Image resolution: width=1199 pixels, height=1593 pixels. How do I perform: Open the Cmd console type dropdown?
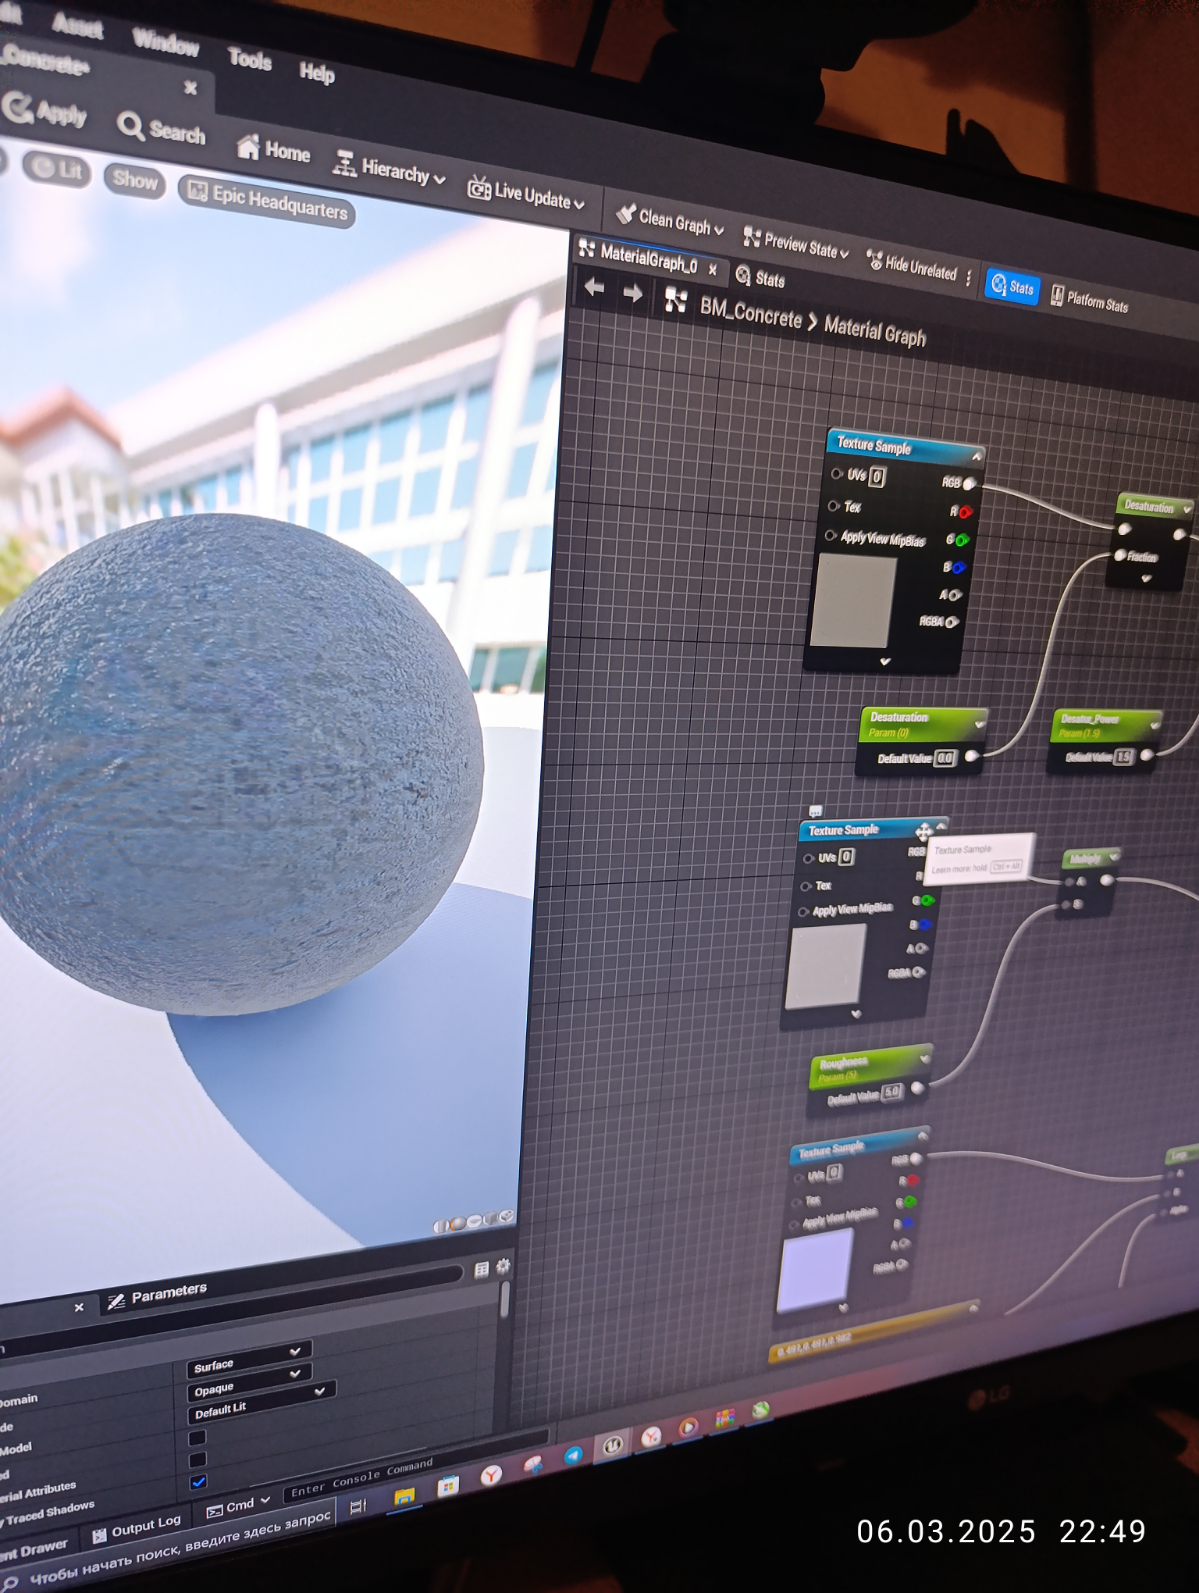coord(238,1506)
